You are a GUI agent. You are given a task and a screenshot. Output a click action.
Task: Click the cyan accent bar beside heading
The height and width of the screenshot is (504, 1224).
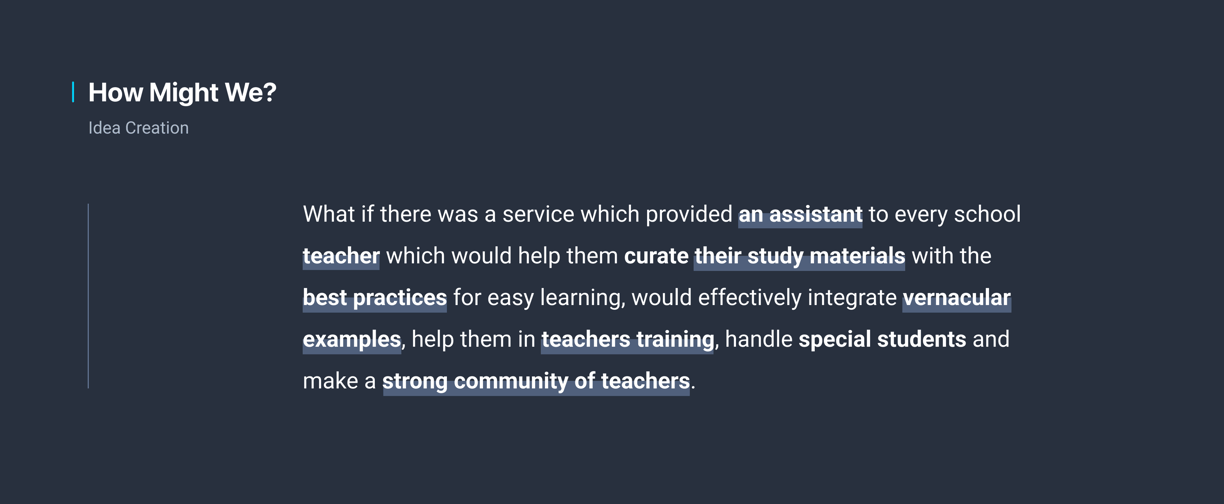tap(73, 92)
